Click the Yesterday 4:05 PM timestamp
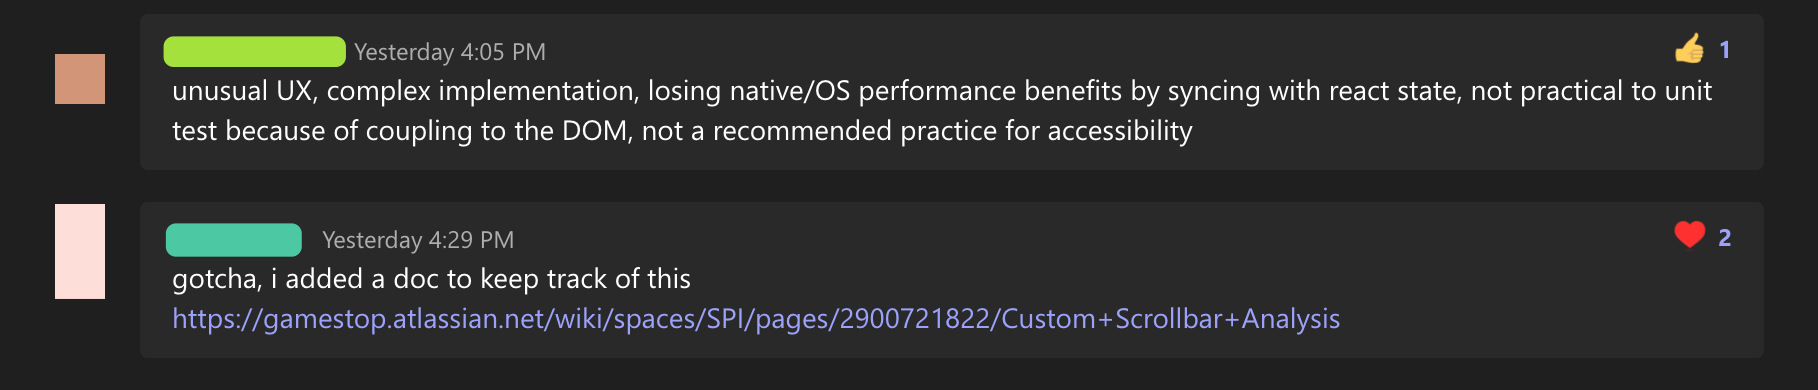 tap(450, 52)
